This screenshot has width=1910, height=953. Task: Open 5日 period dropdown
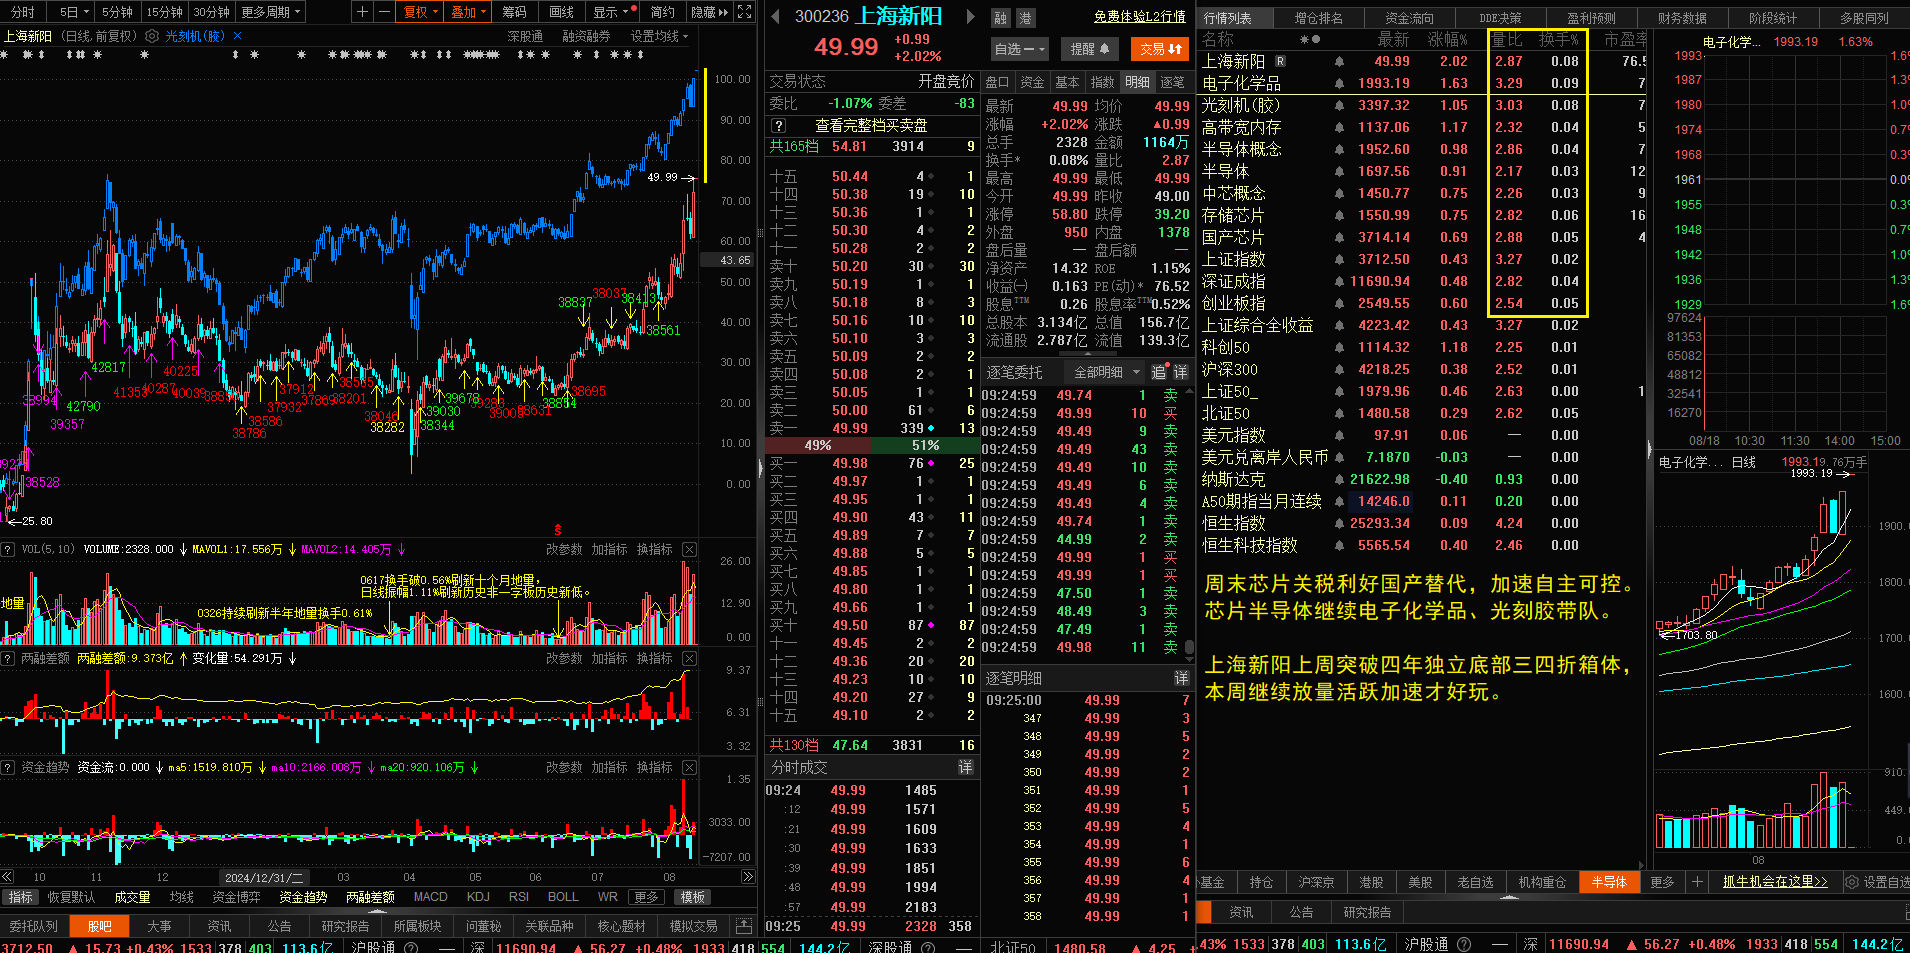coord(74,12)
